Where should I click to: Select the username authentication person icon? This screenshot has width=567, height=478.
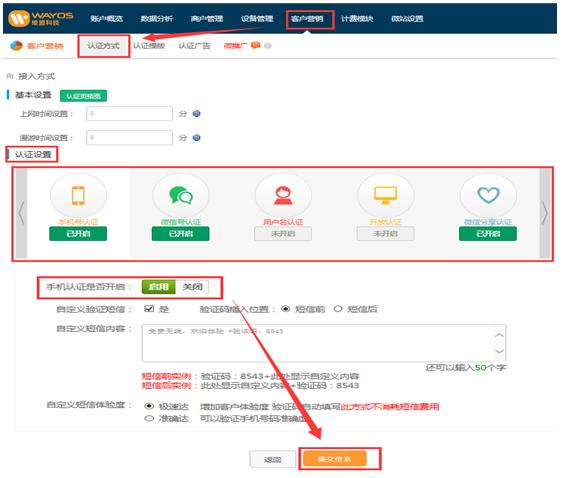pyautogui.click(x=283, y=196)
